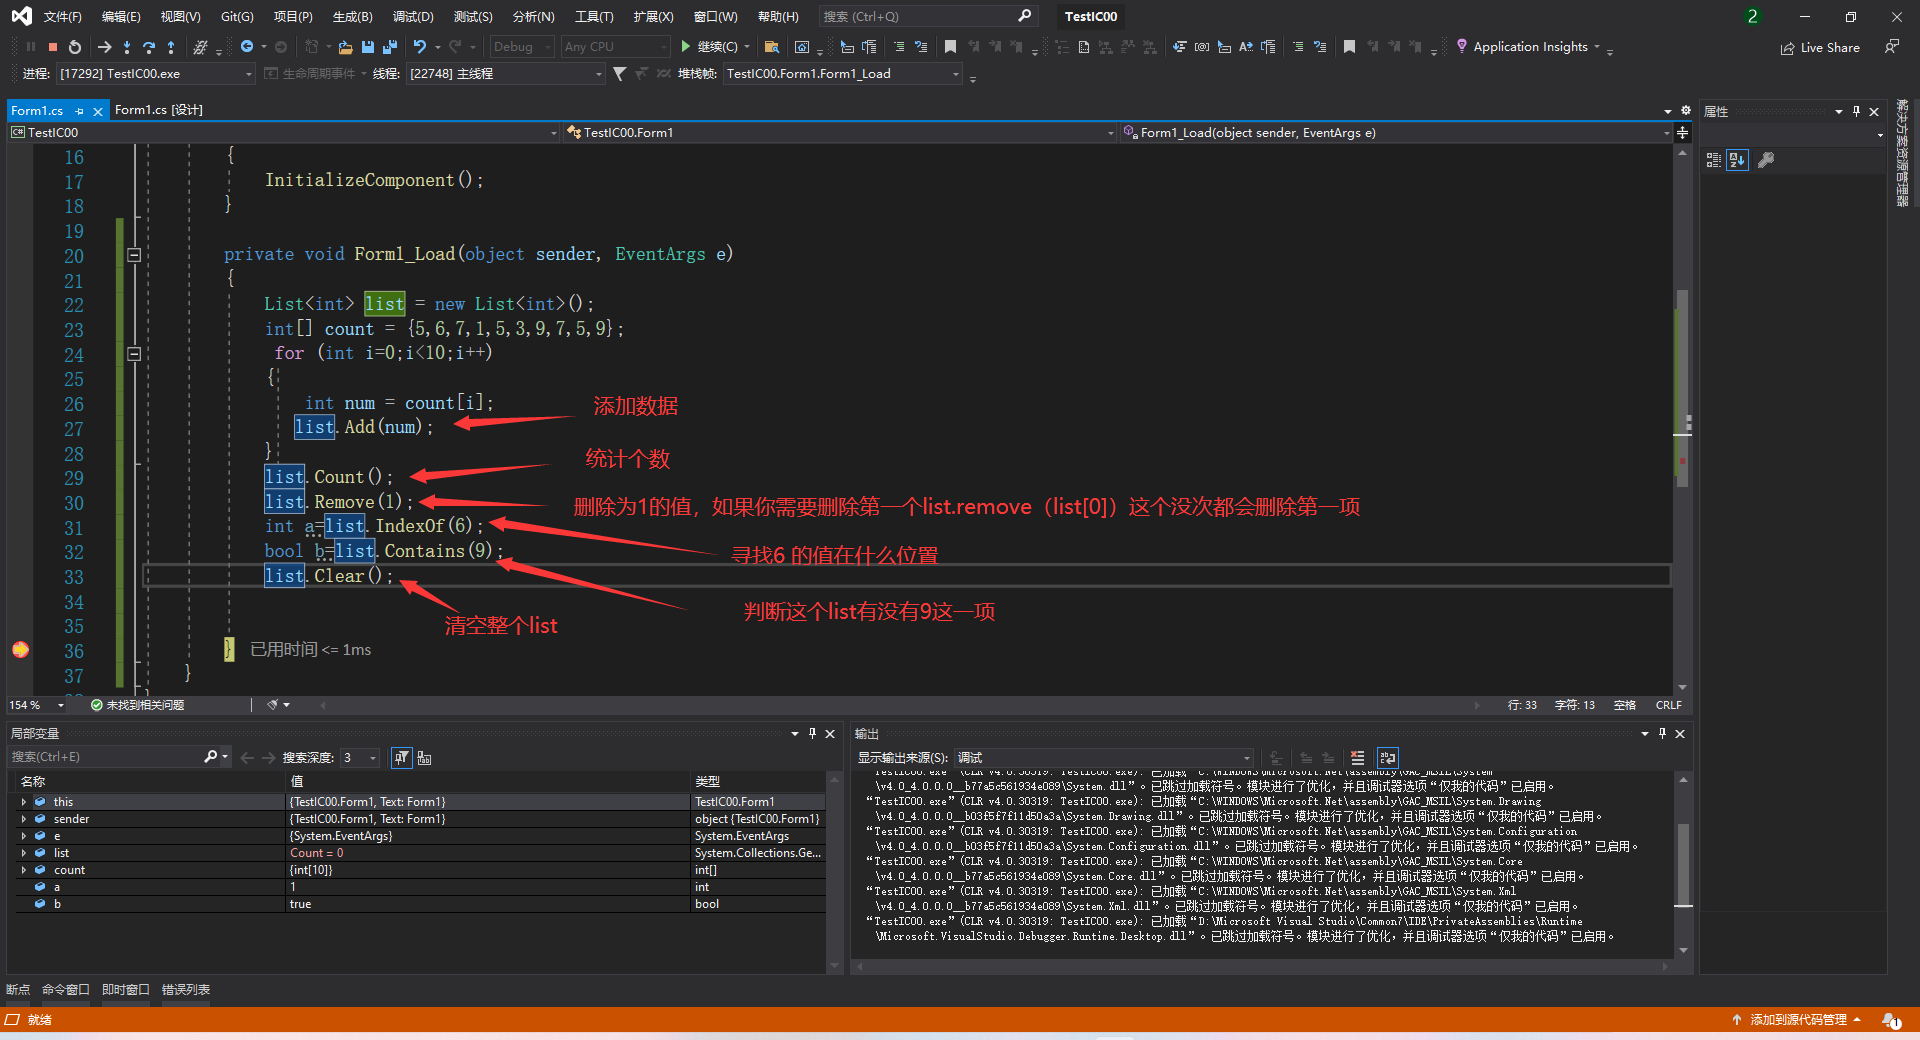The width and height of the screenshot is (1920, 1040).
Task: Undo the last edit
Action: coord(420,47)
